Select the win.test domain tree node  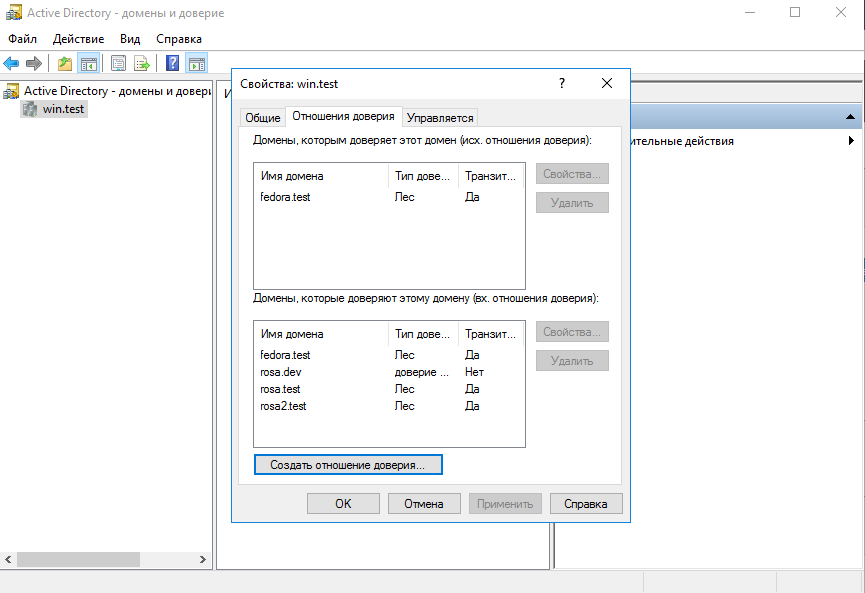coord(63,109)
